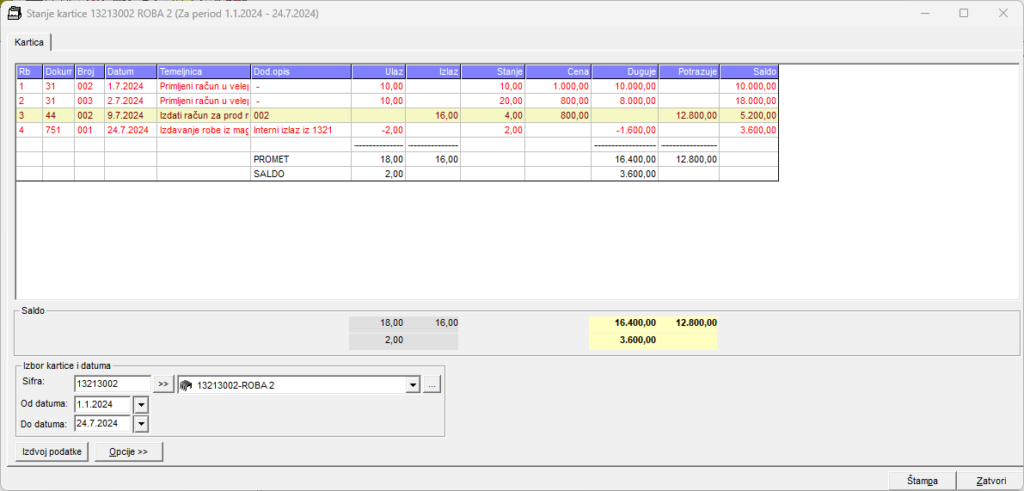Click the Saldo column header in the grid
1024x491 pixels.
click(x=748, y=72)
